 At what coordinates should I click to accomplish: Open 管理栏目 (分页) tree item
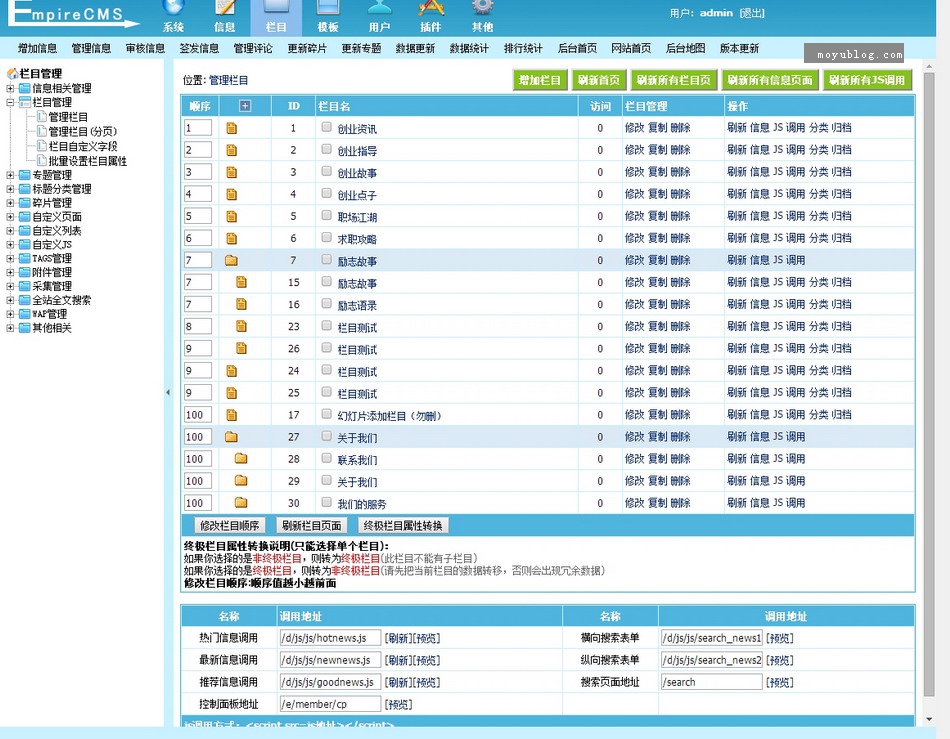click(x=83, y=131)
